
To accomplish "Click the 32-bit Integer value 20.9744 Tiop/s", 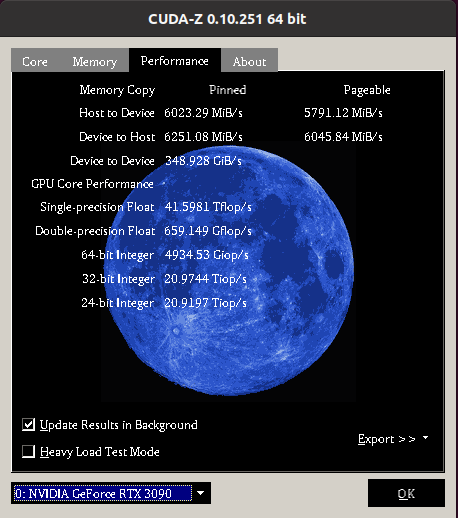I will pos(205,279).
